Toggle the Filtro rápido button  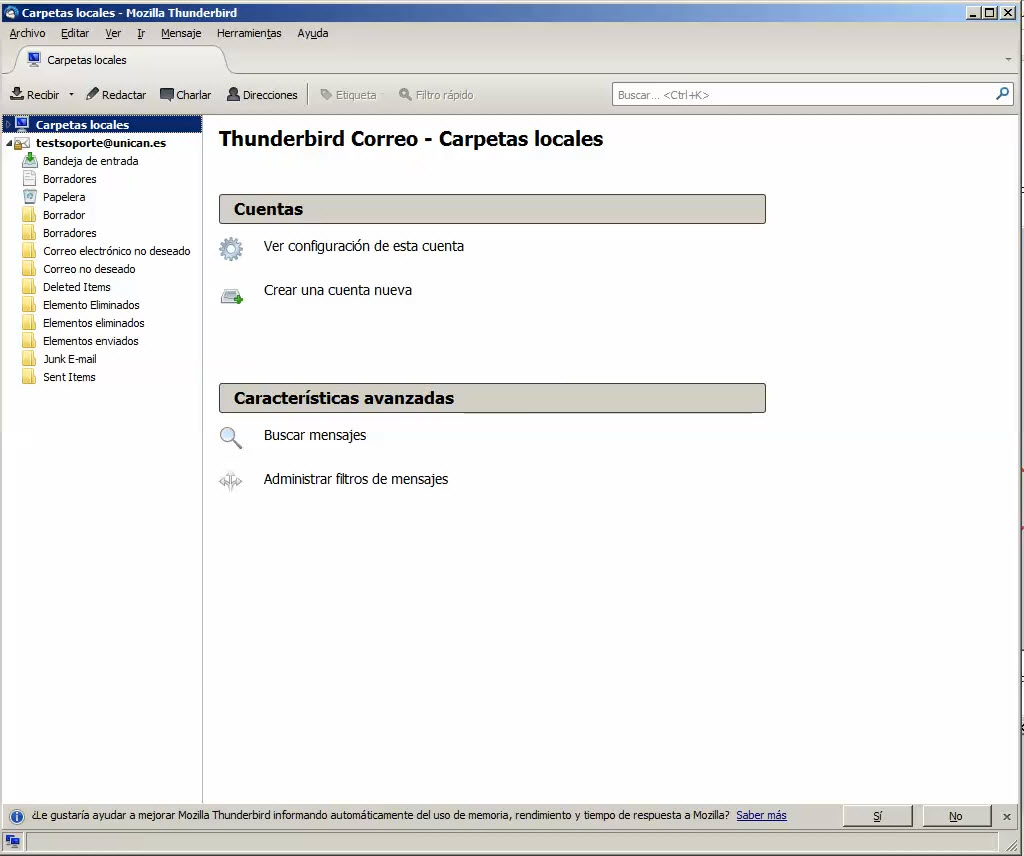click(x=436, y=95)
